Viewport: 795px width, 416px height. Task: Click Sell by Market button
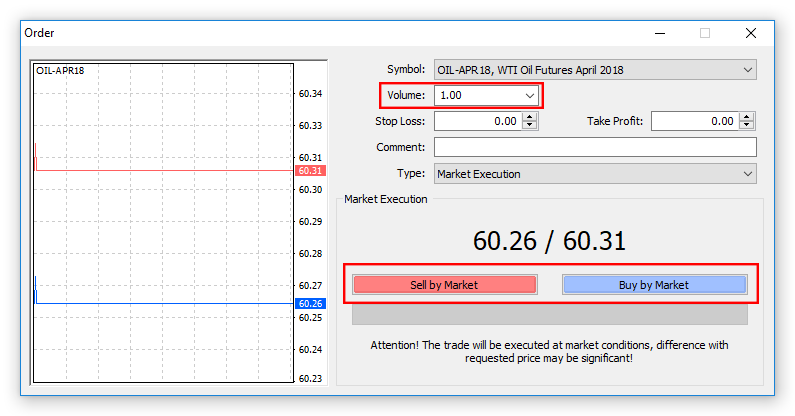point(445,285)
